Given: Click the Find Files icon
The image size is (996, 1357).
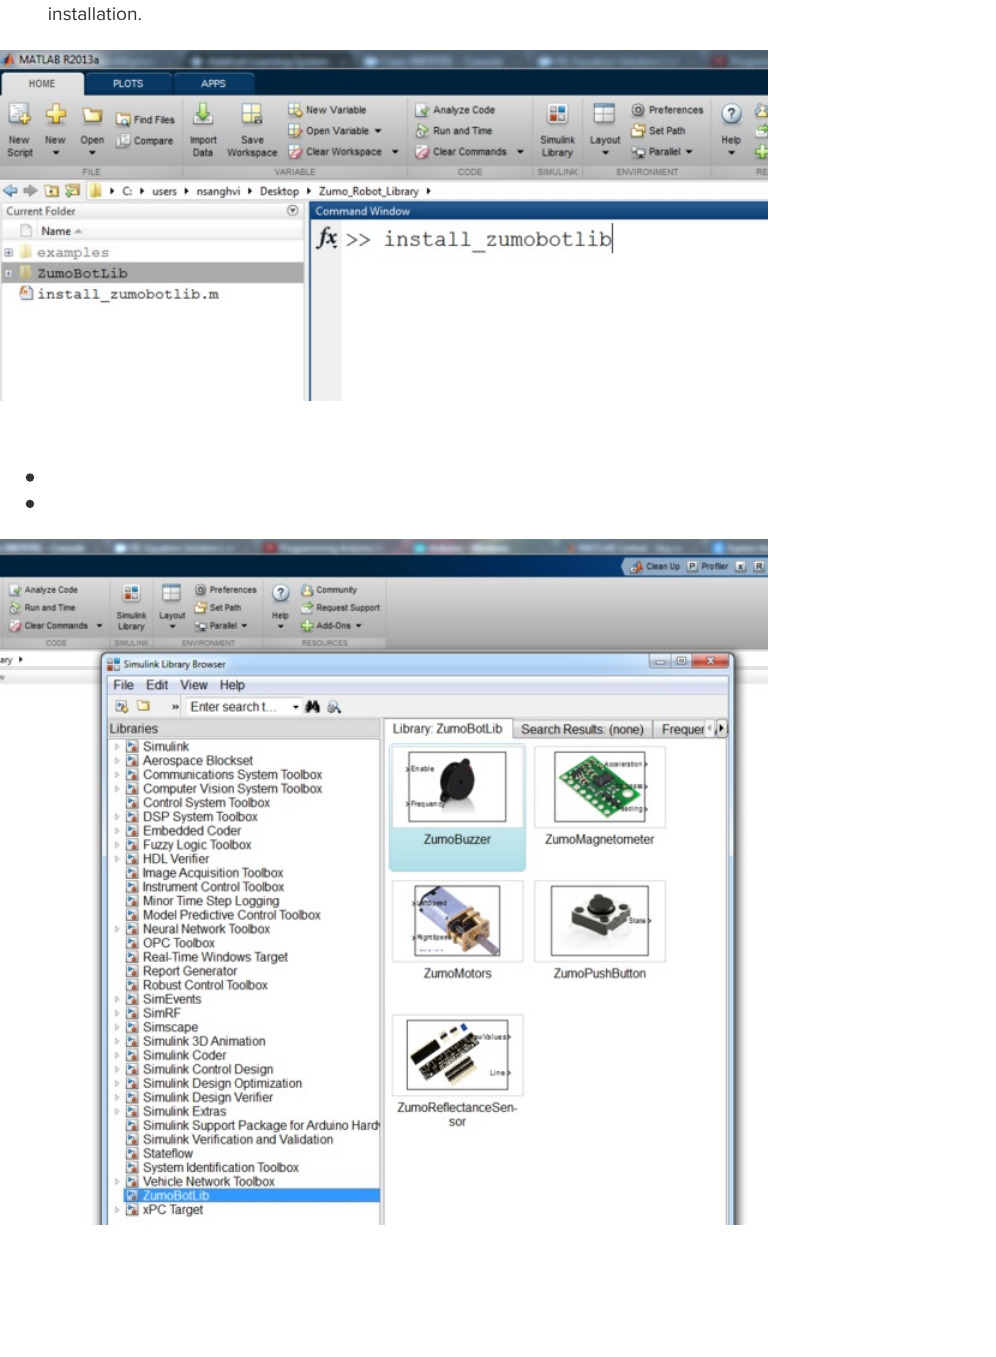Looking at the screenshot, I should click(147, 118).
